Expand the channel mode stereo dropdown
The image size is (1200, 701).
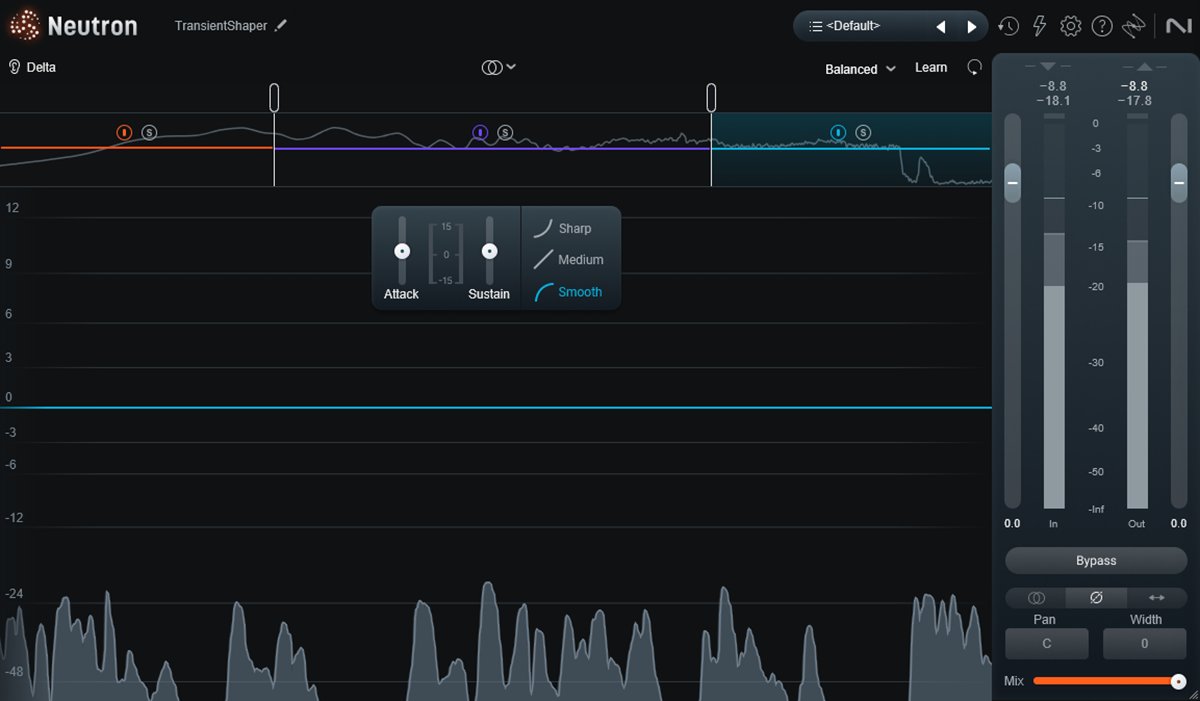pos(498,67)
